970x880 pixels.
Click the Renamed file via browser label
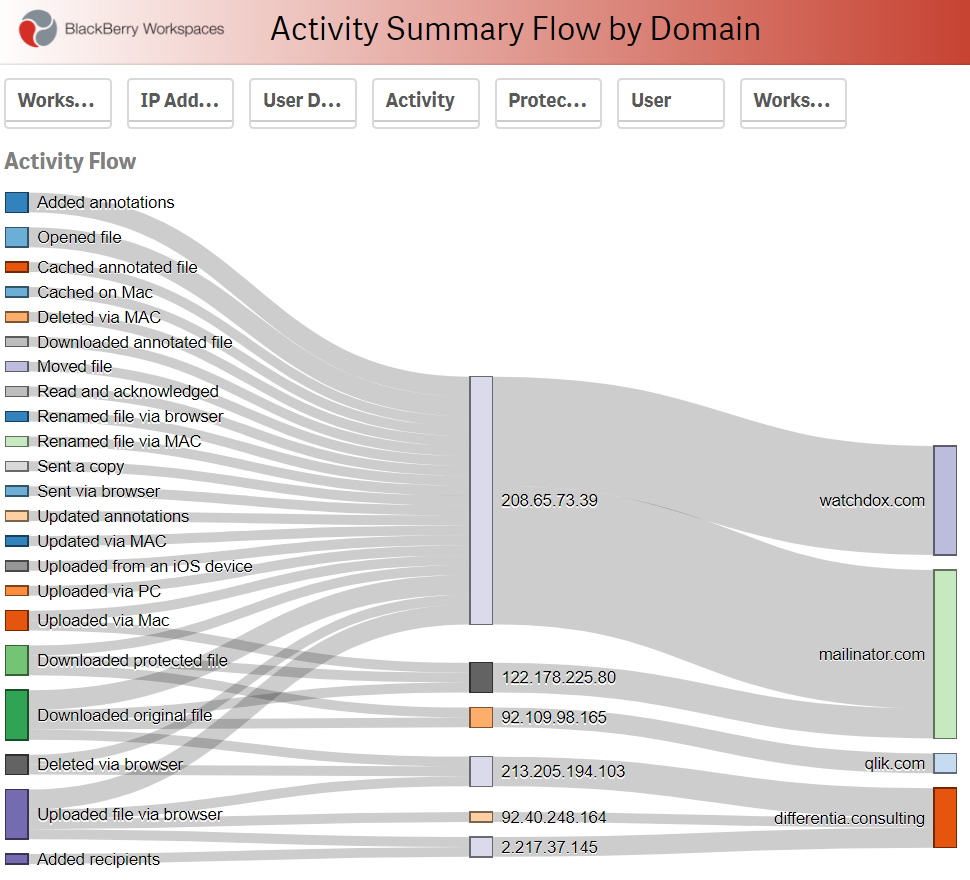pyautogui.click(x=130, y=416)
